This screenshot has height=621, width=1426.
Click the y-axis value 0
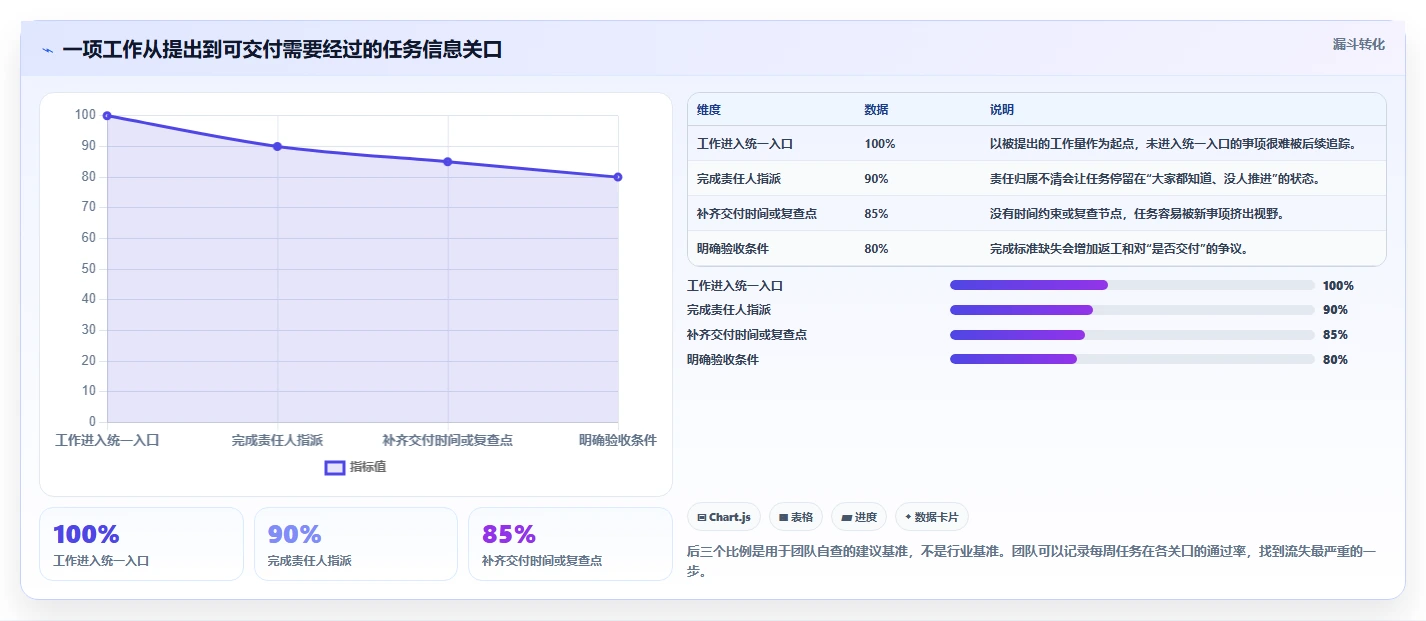pyautogui.click(x=92, y=421)
